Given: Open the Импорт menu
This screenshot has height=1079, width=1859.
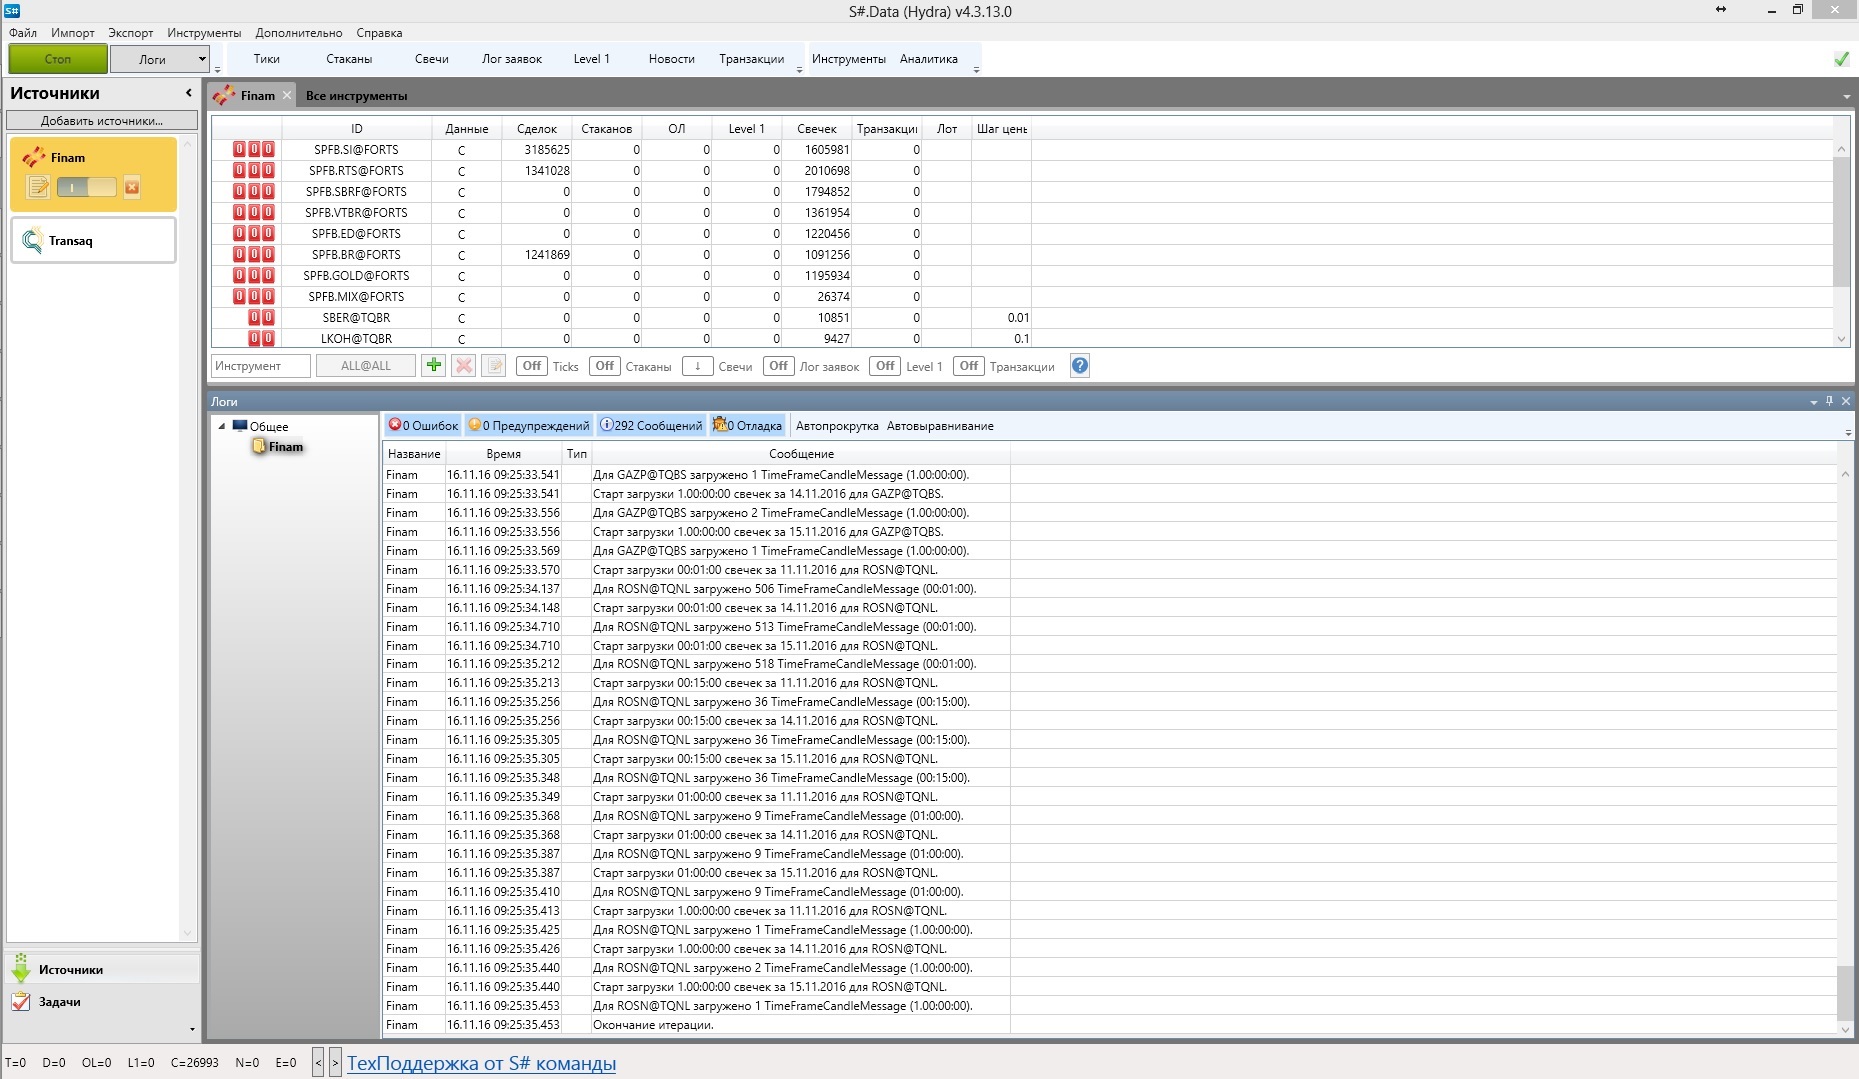Looking at the screenshot, I should tap(73, 33).
